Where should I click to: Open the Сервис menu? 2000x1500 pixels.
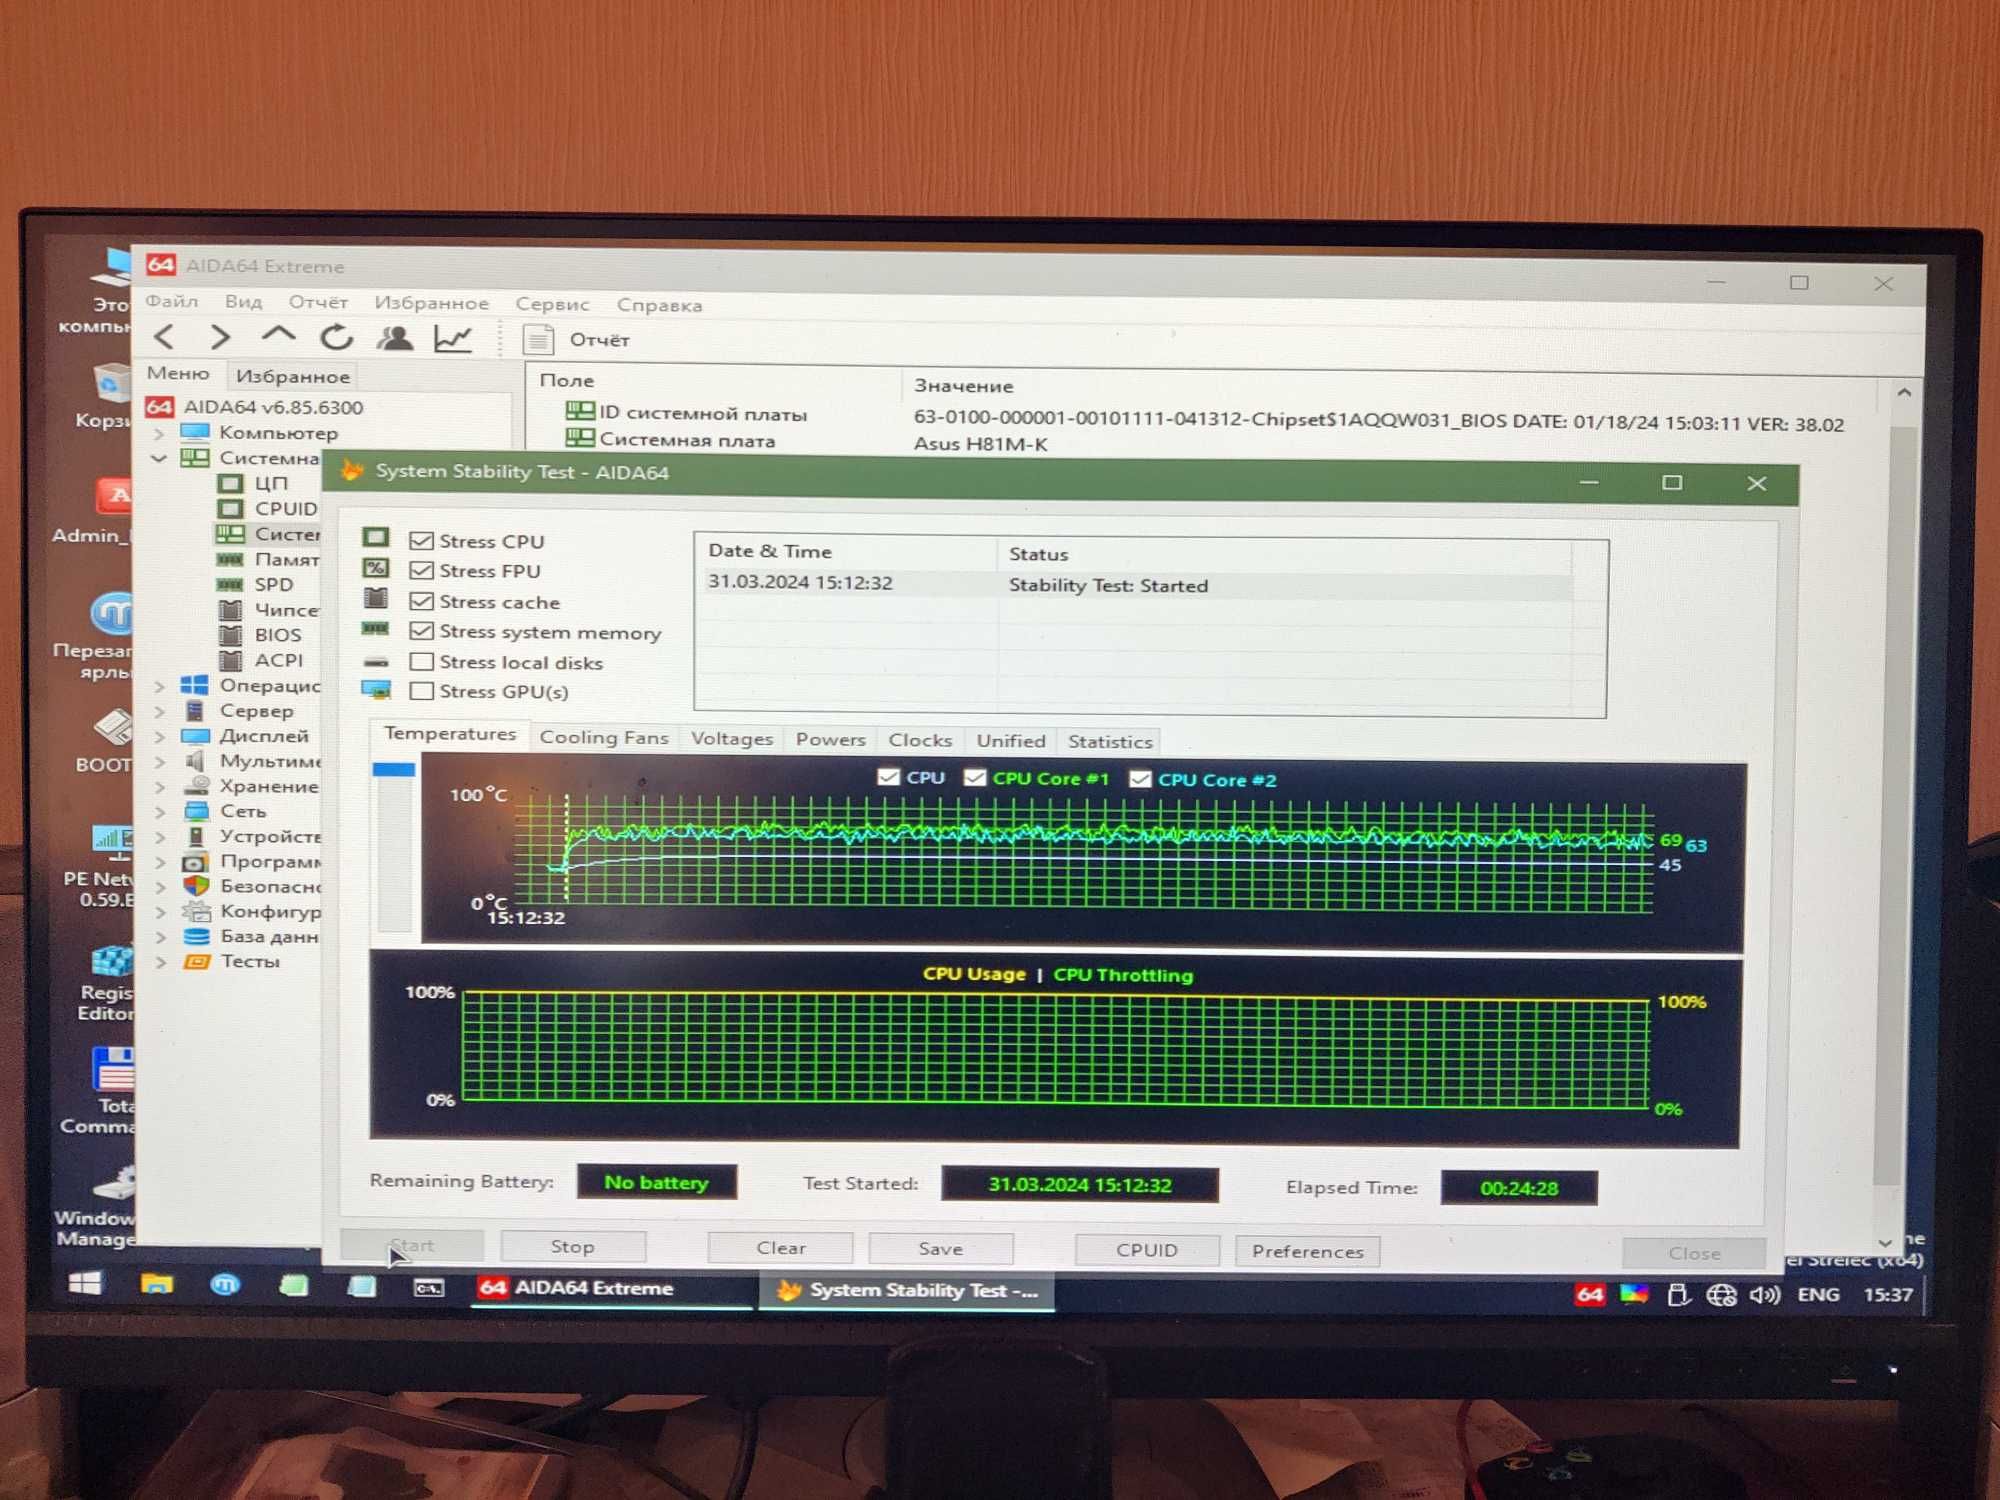[x=552, y=304]
